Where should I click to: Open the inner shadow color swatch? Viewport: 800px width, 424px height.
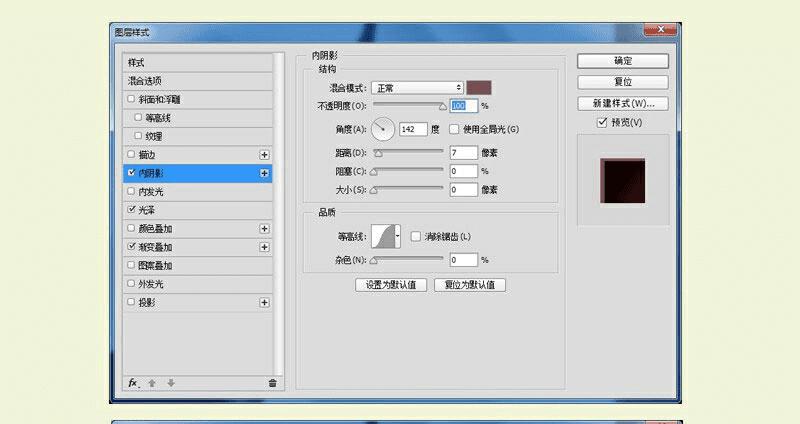click(479, 88)
